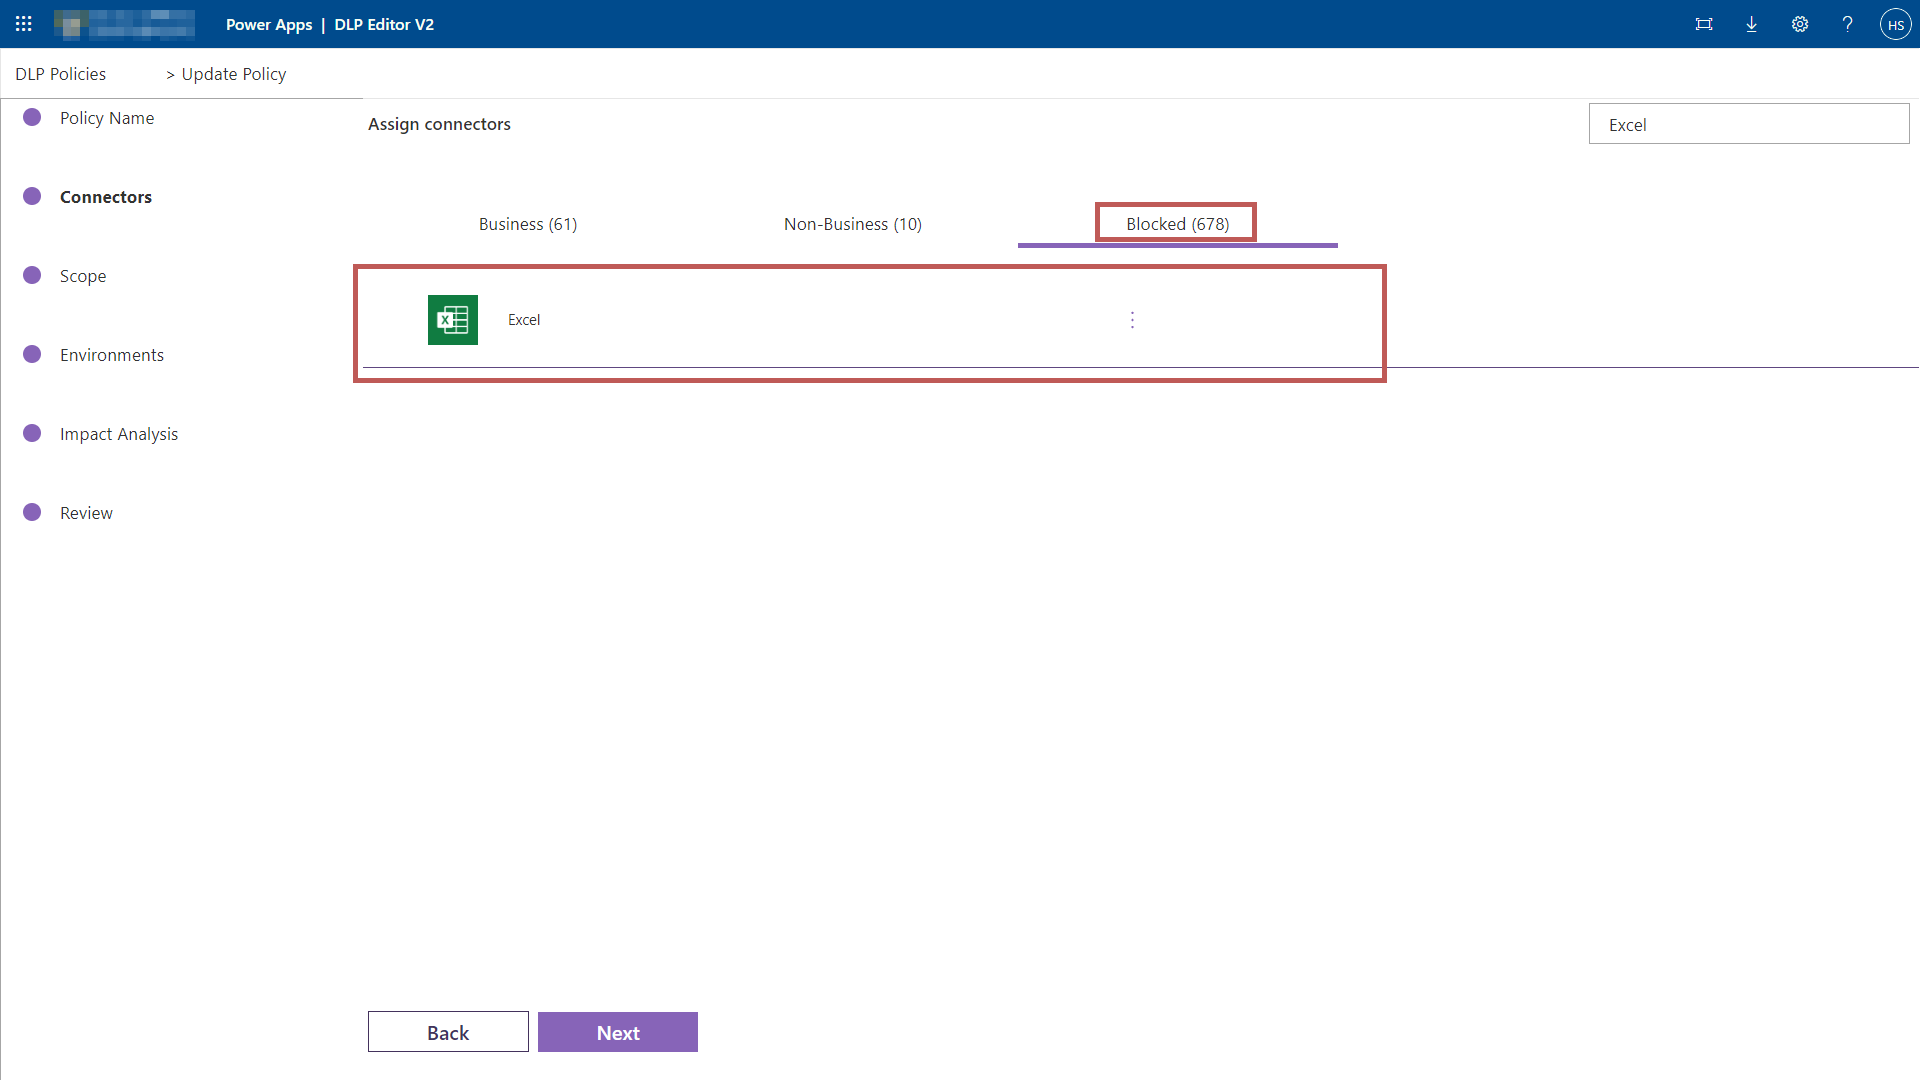Click the Back button
This screenshot has height=1081, width=1920.
(448, 1032)
